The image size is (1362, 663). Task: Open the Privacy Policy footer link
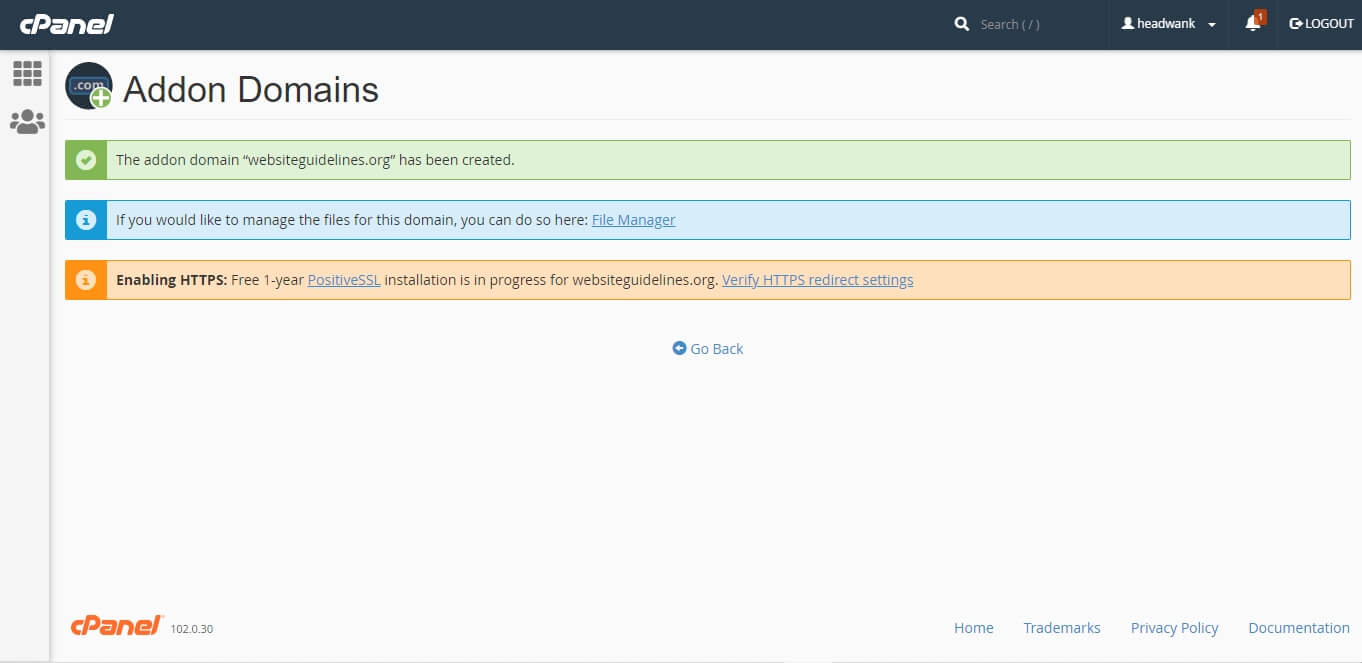tap(1174, 628)
